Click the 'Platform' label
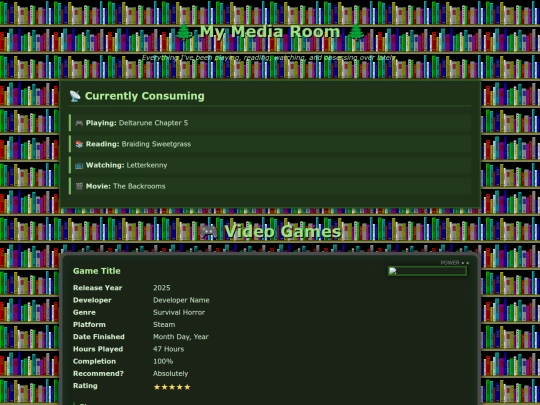The height and width of the screenshot is (405, 540). click(x=89, y=325)
